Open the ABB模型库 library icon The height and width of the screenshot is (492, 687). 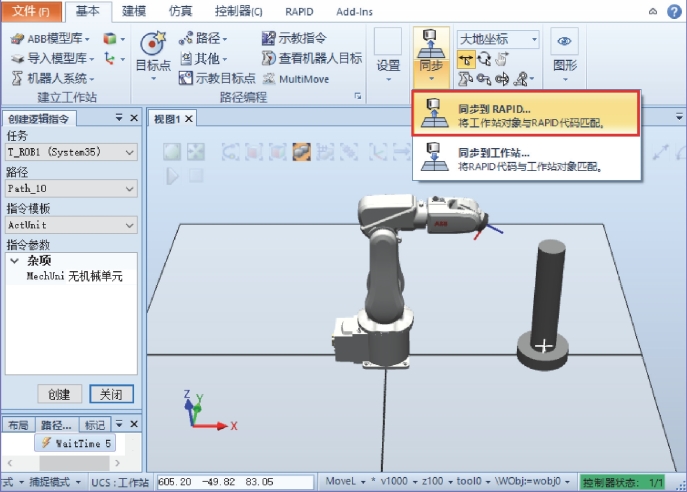(x=18, y=39)
